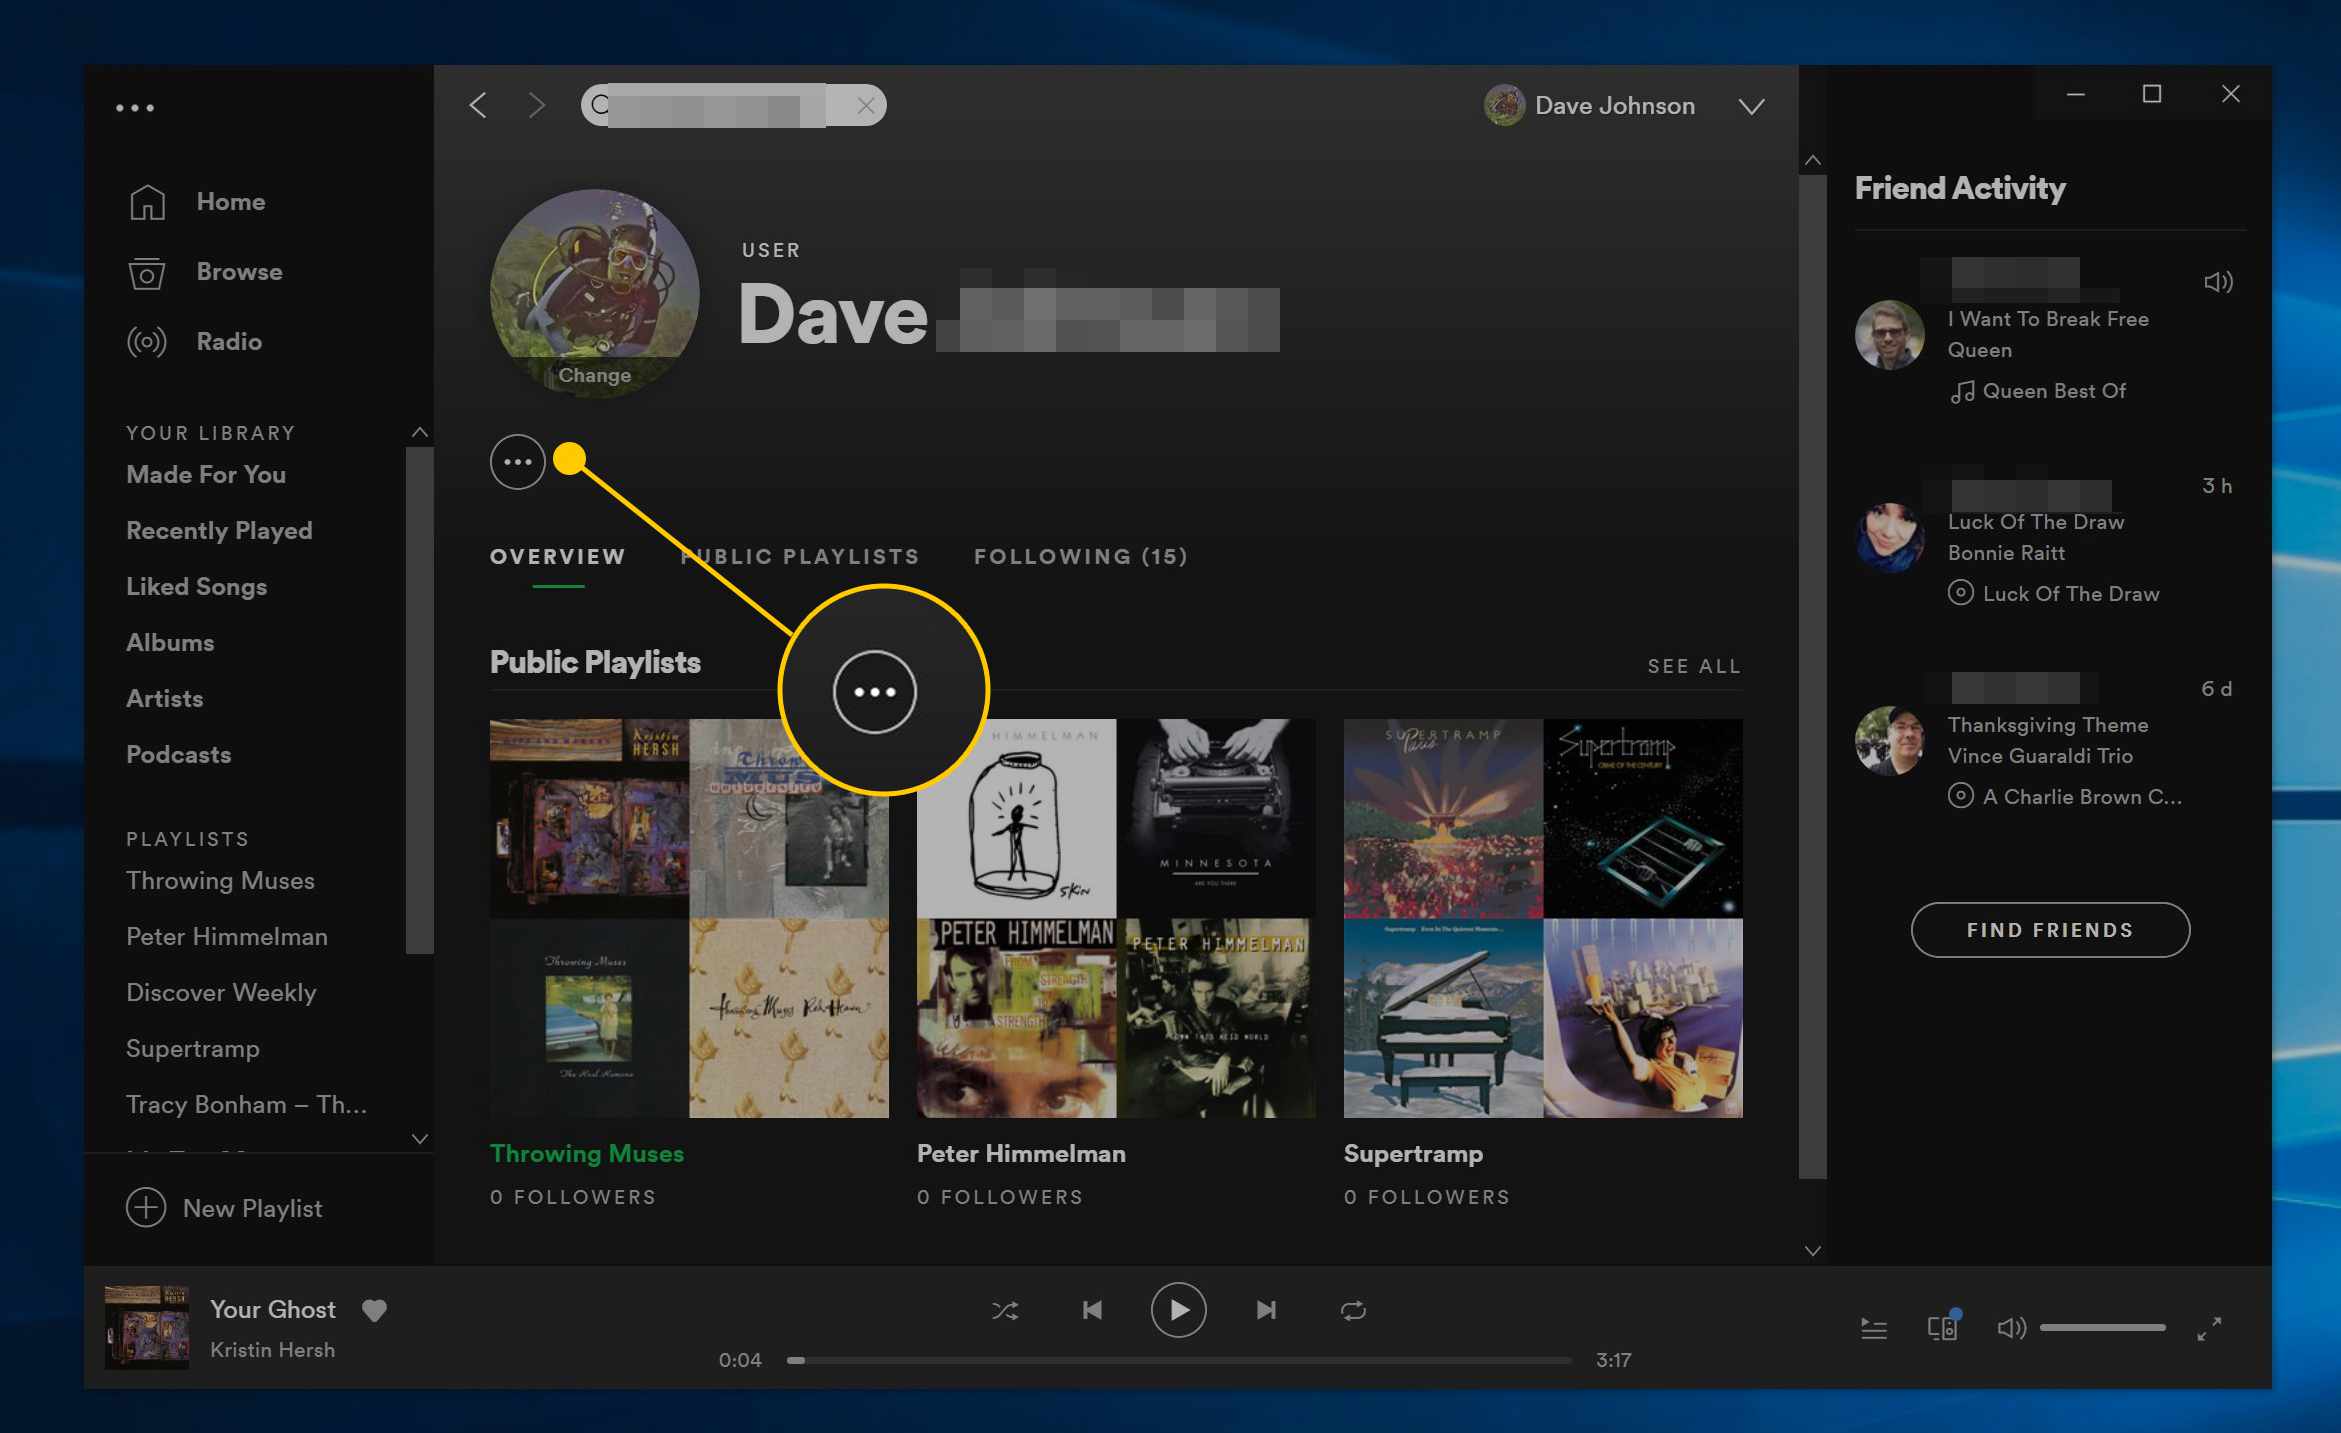
Task: Click the FIND FRIENDS button
Action: pos(2048,928)
